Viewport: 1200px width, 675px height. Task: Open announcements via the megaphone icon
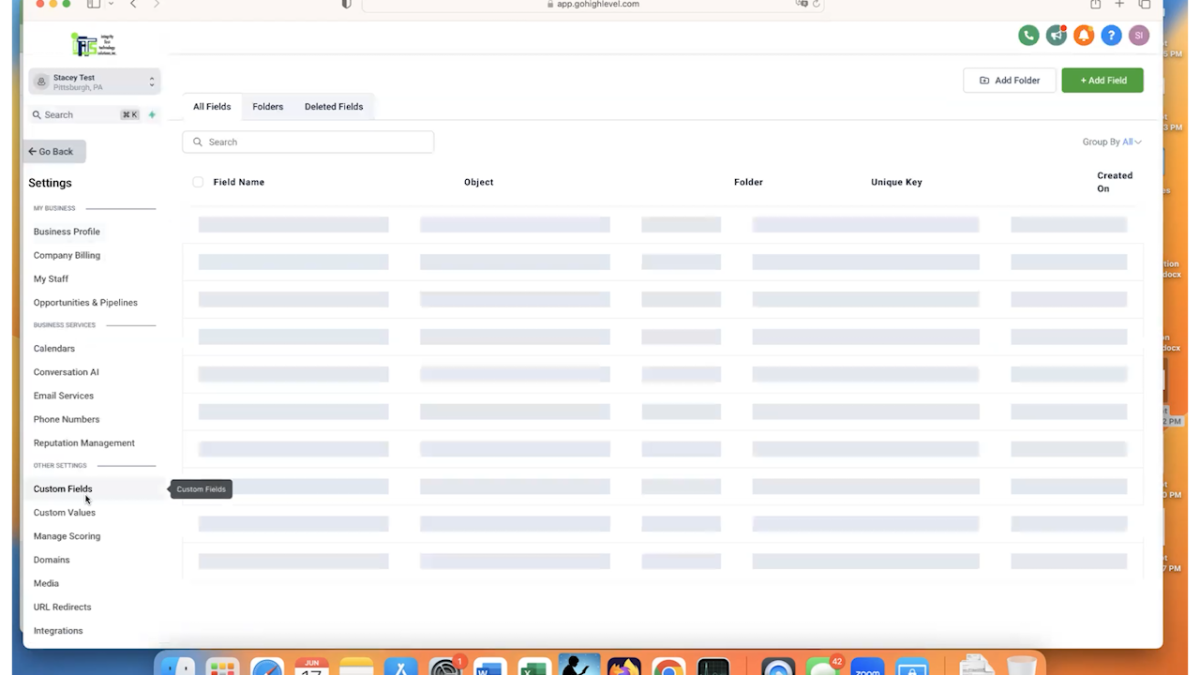(x=1056, y=35)
